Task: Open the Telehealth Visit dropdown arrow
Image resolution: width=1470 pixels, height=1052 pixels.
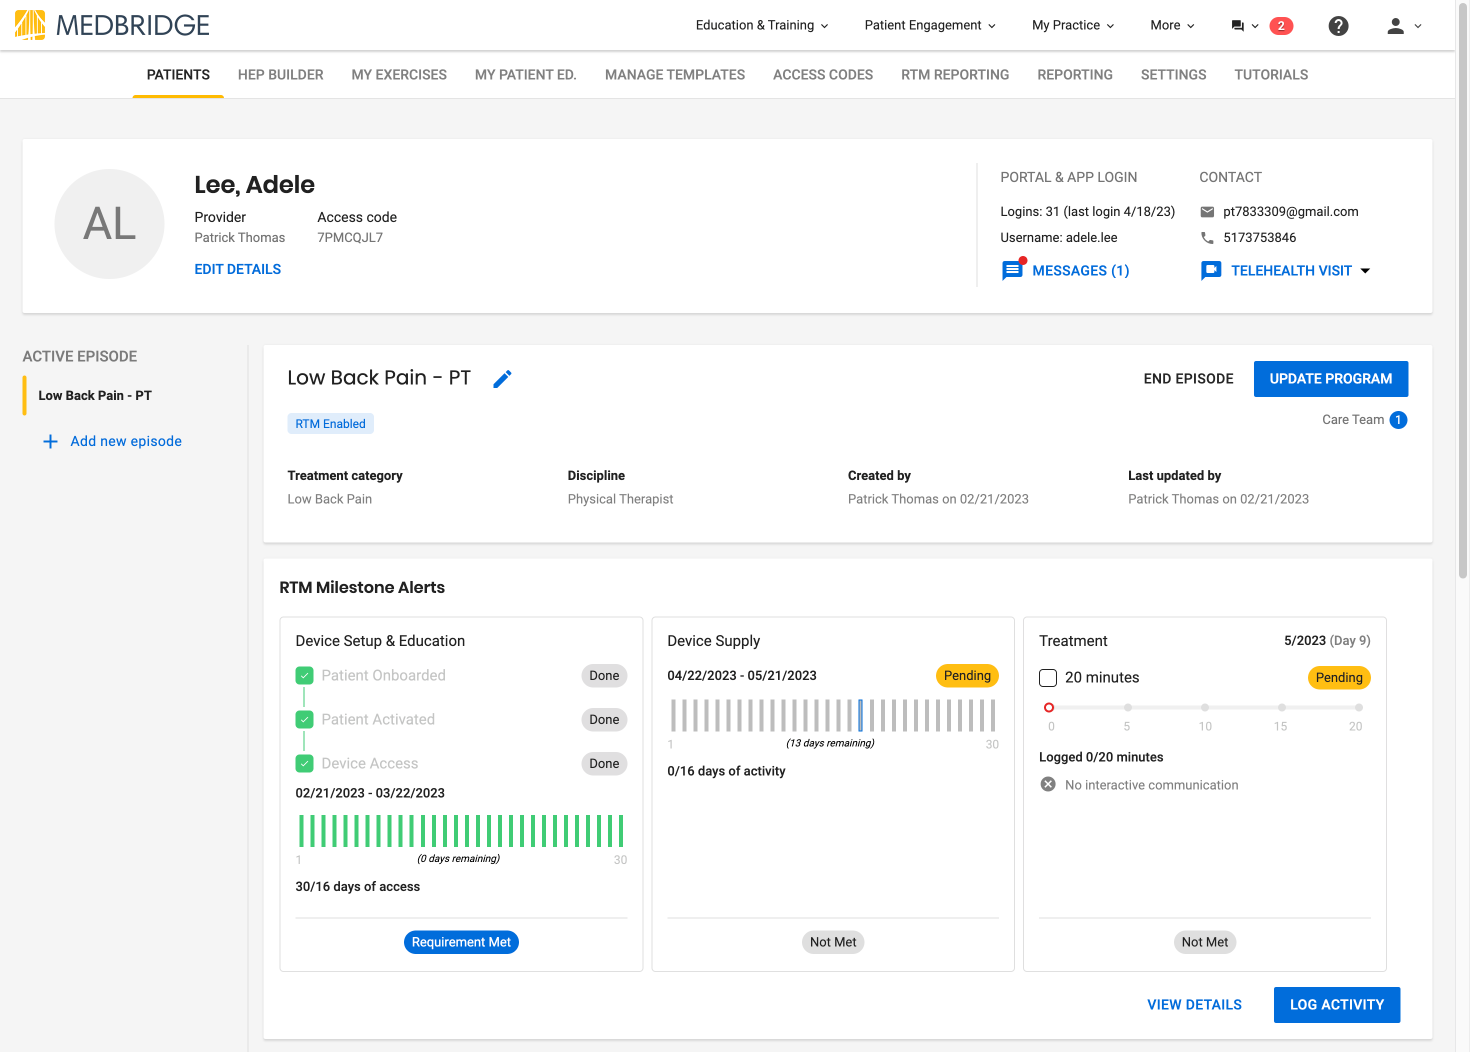Action: pos(1366,271)
